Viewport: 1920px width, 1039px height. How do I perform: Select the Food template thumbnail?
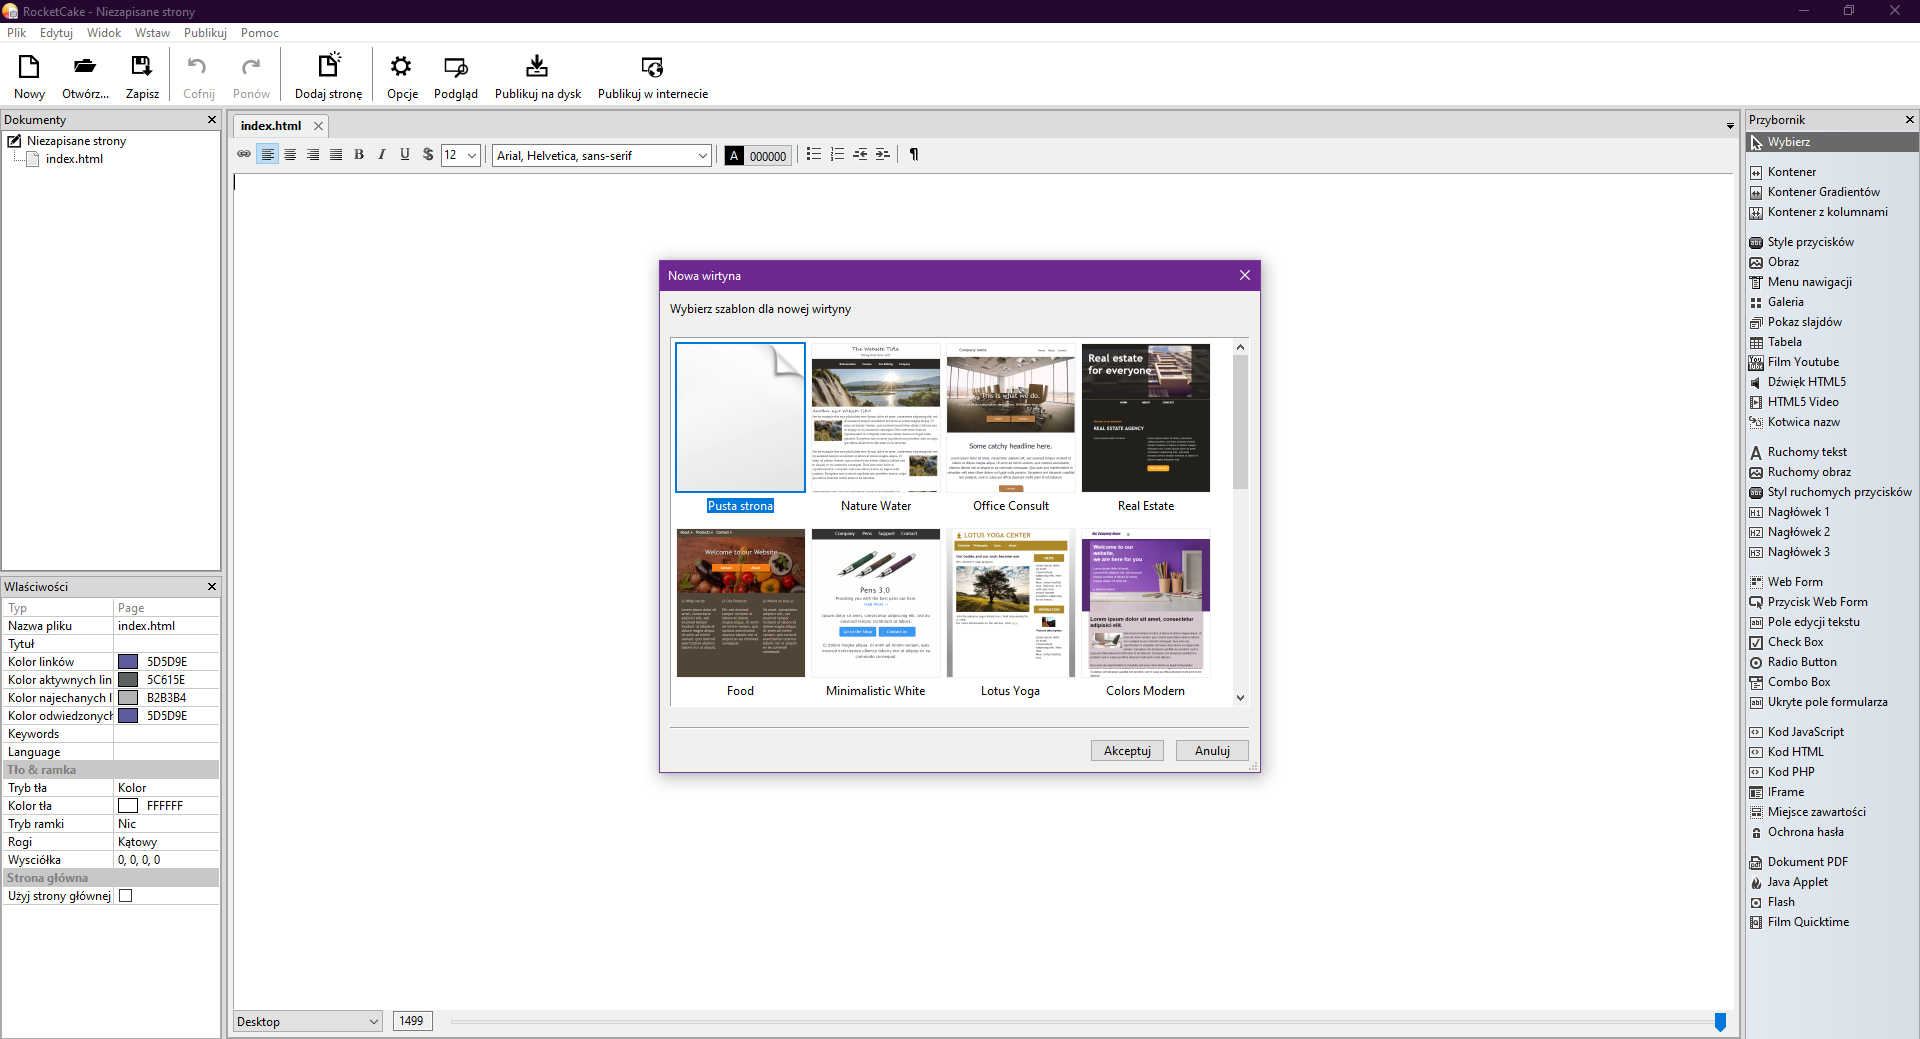click(x=741, y=603)
